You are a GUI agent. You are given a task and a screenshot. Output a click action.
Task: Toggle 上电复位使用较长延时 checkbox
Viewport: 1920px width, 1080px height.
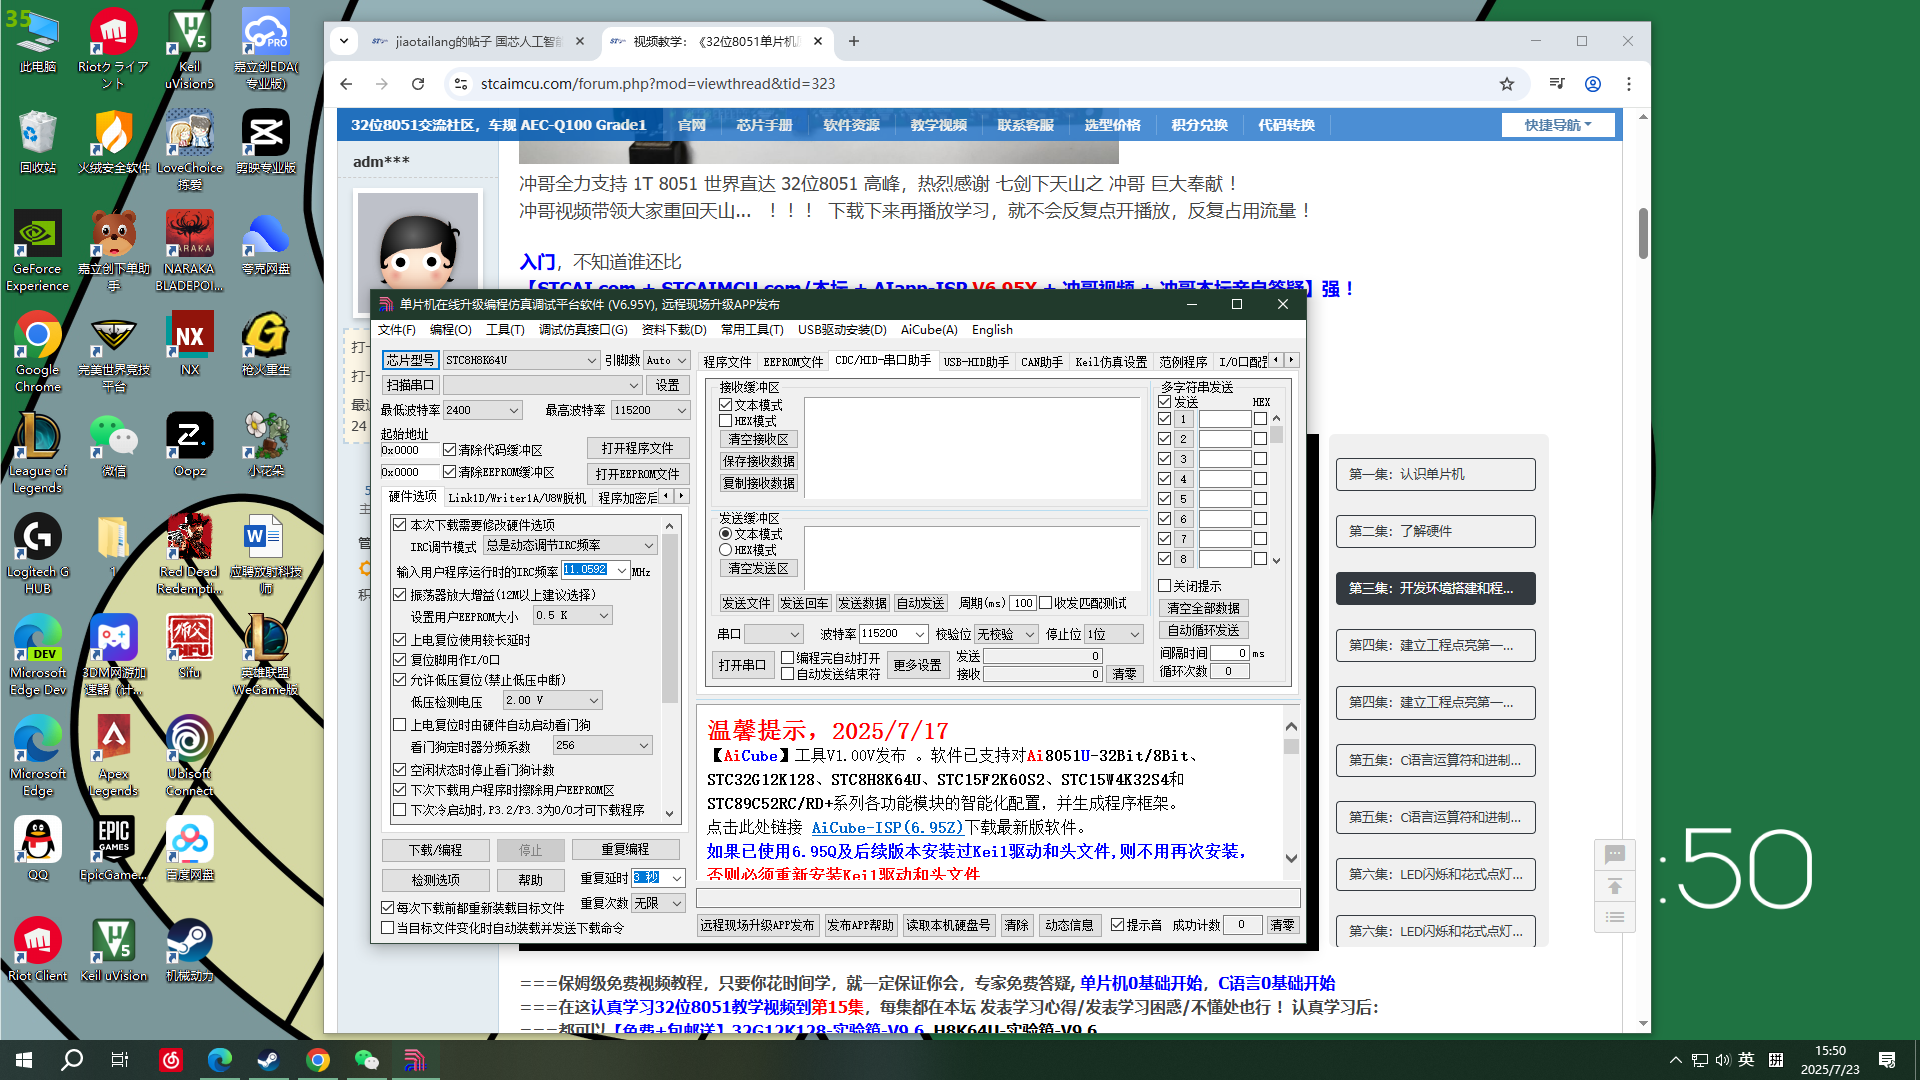click(x=400, y=640)
